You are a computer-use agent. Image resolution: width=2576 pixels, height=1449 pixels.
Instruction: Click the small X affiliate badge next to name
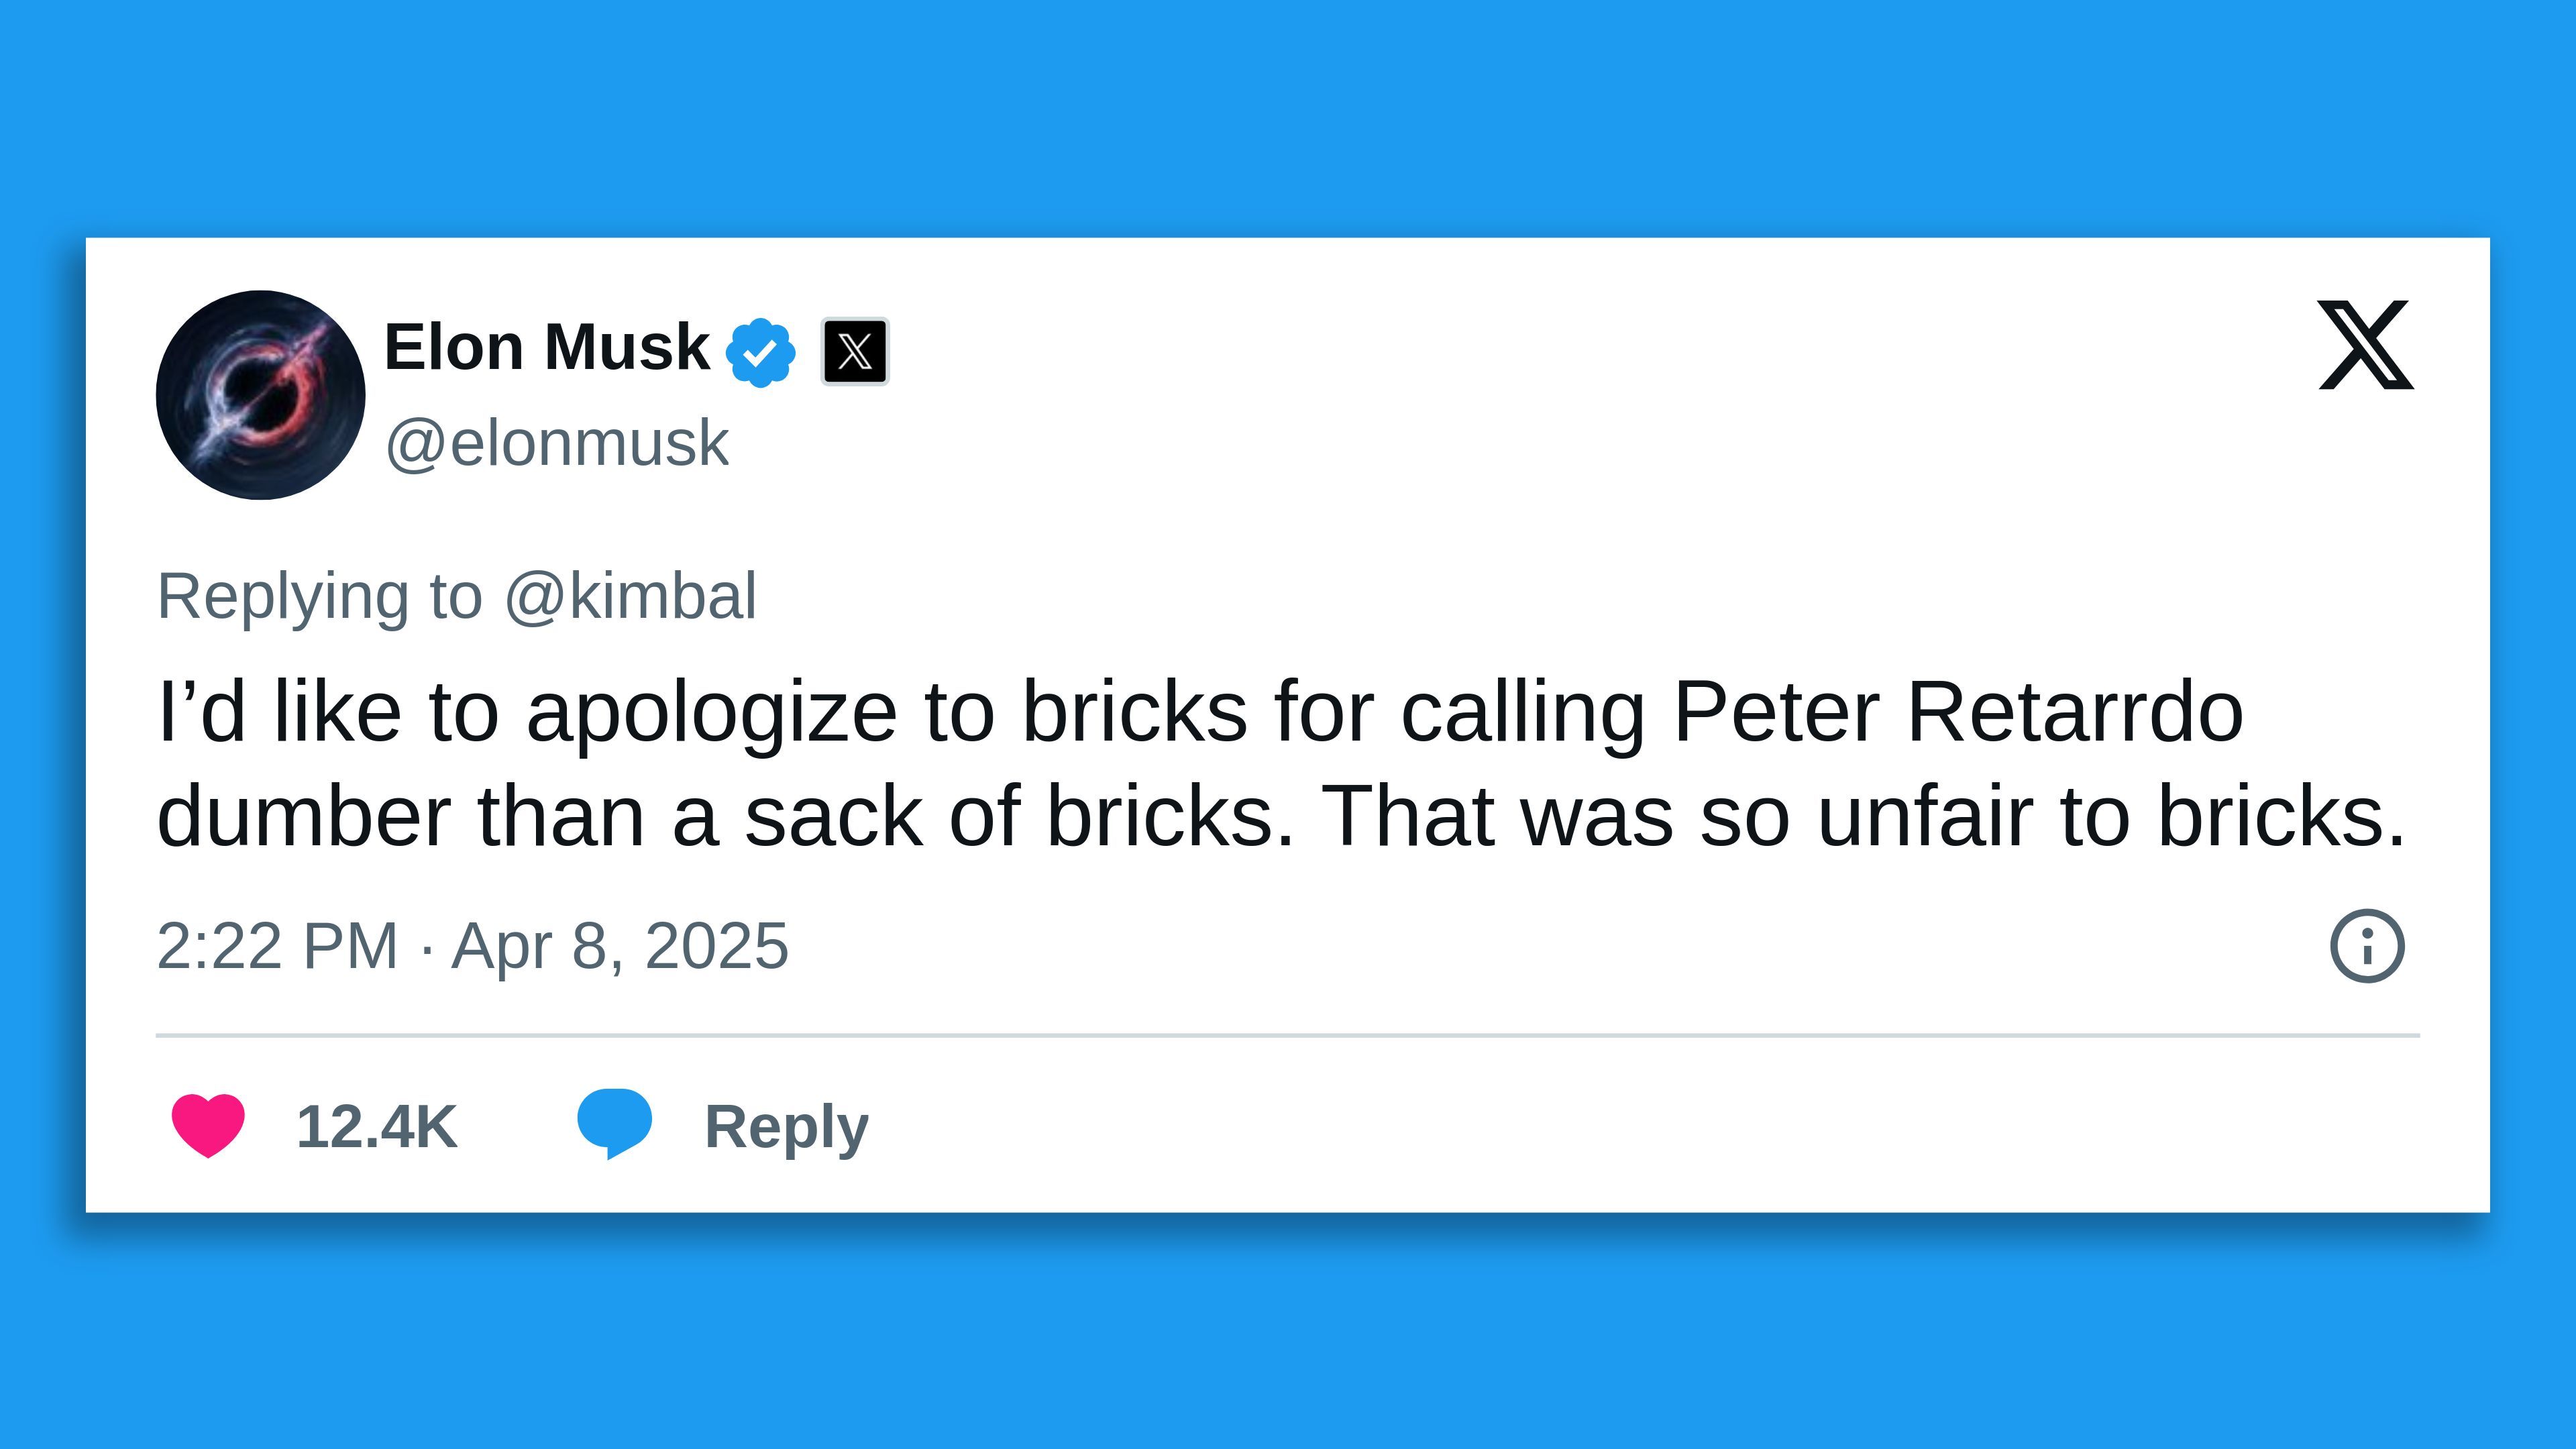[855, 350]
